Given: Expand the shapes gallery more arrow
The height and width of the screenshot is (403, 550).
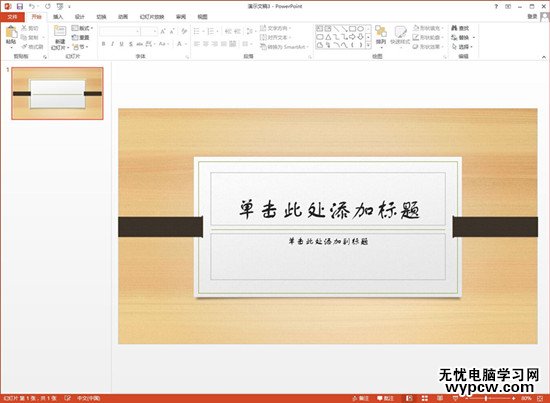Looking at the screenshot, I should click(368, 45).
